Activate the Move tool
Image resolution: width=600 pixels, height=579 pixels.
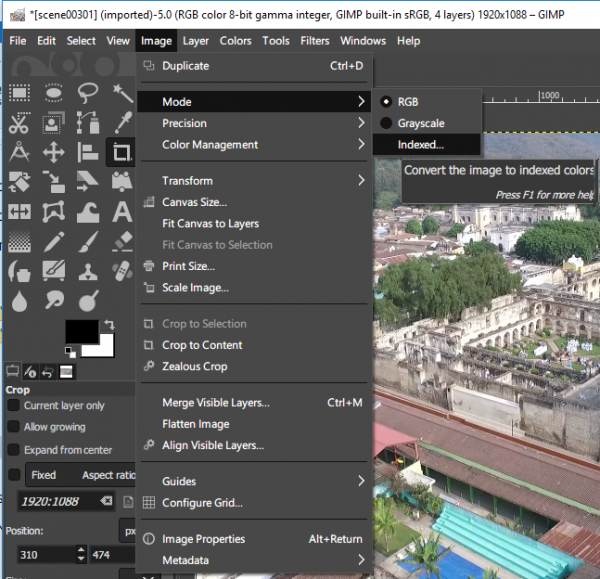pyautogui.click(x=54, y=153)
